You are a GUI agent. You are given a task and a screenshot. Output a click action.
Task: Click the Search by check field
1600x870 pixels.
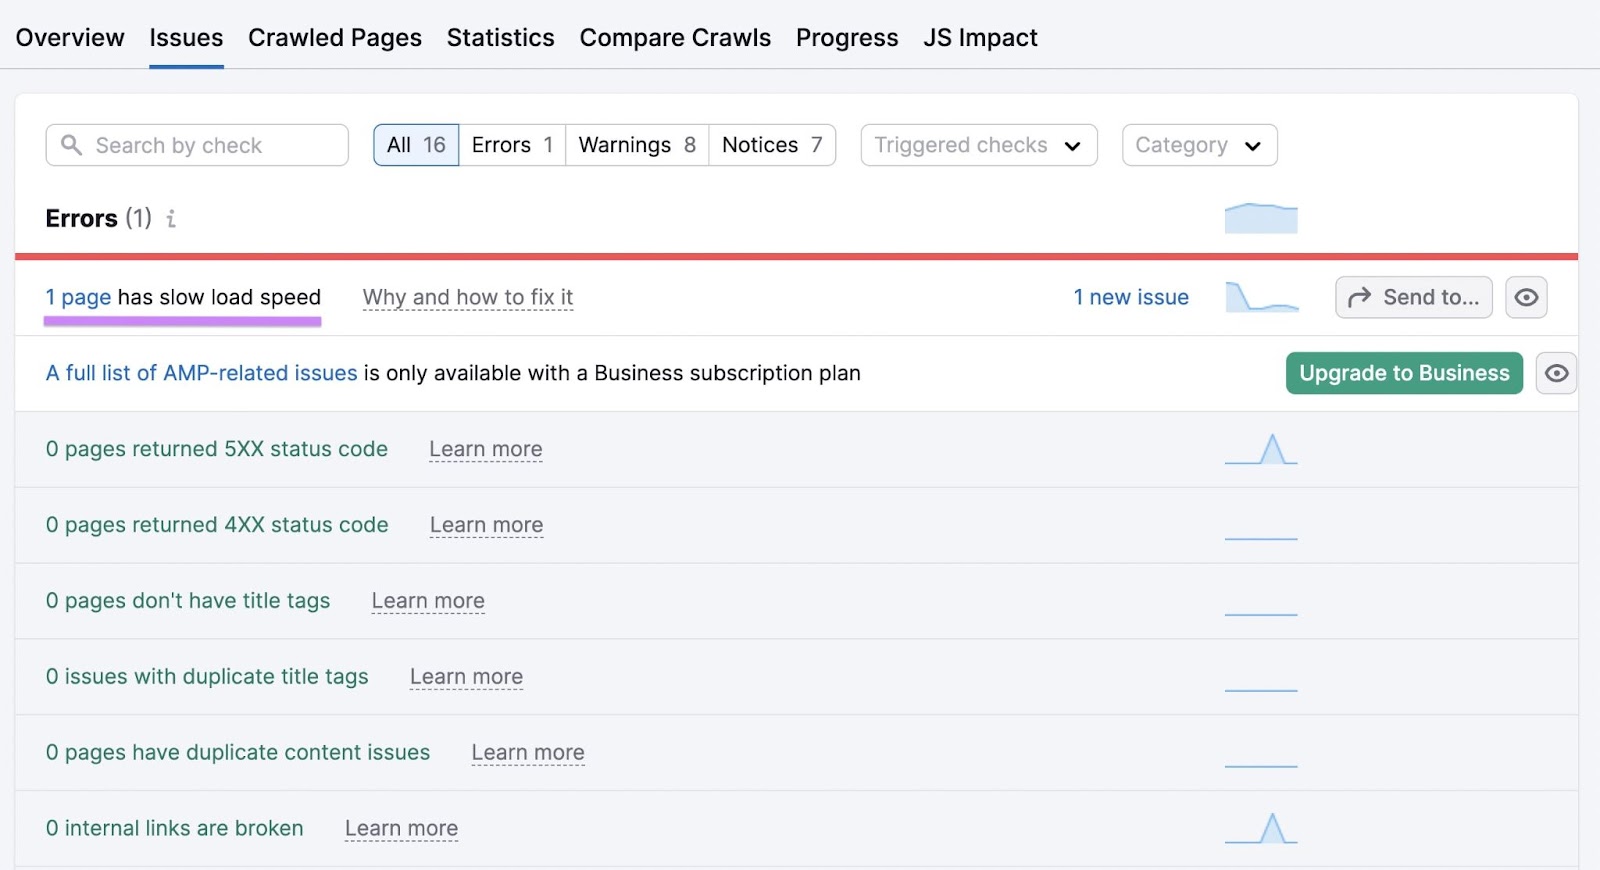click(x=197, y=145)
